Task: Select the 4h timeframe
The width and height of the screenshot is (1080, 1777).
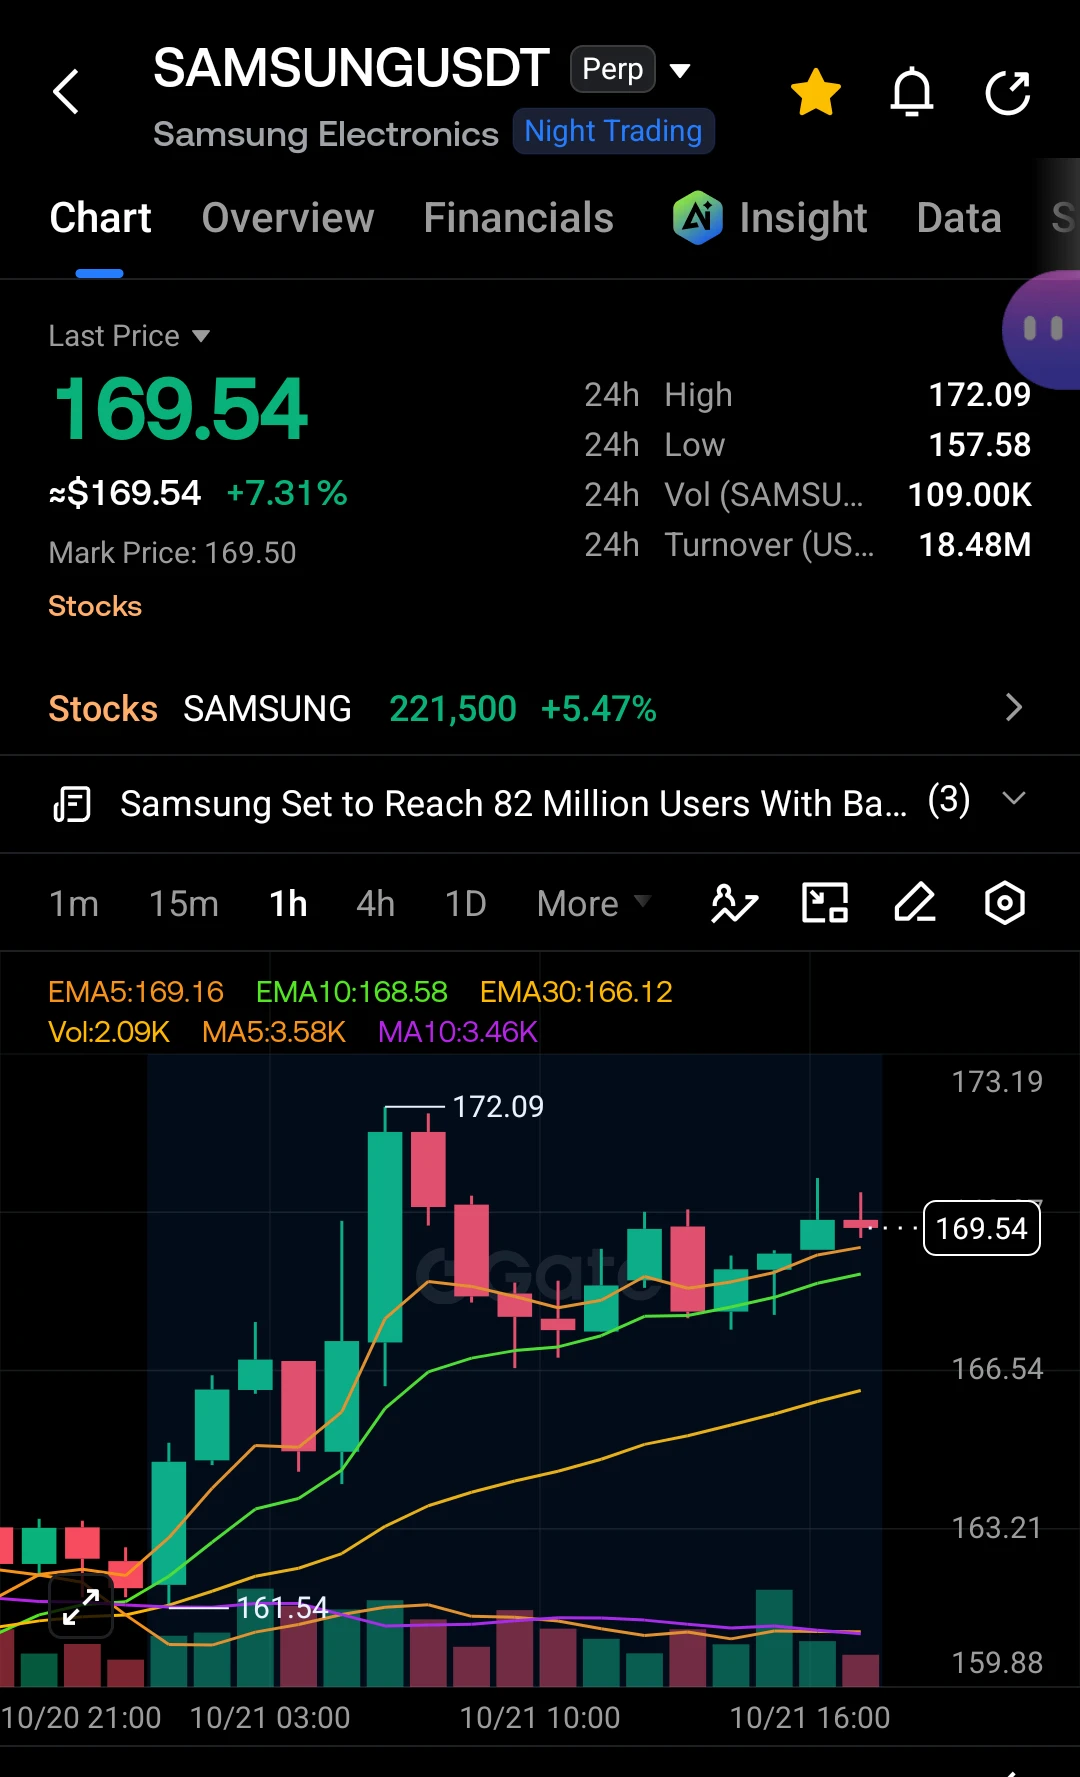Action: coord(376,904)
